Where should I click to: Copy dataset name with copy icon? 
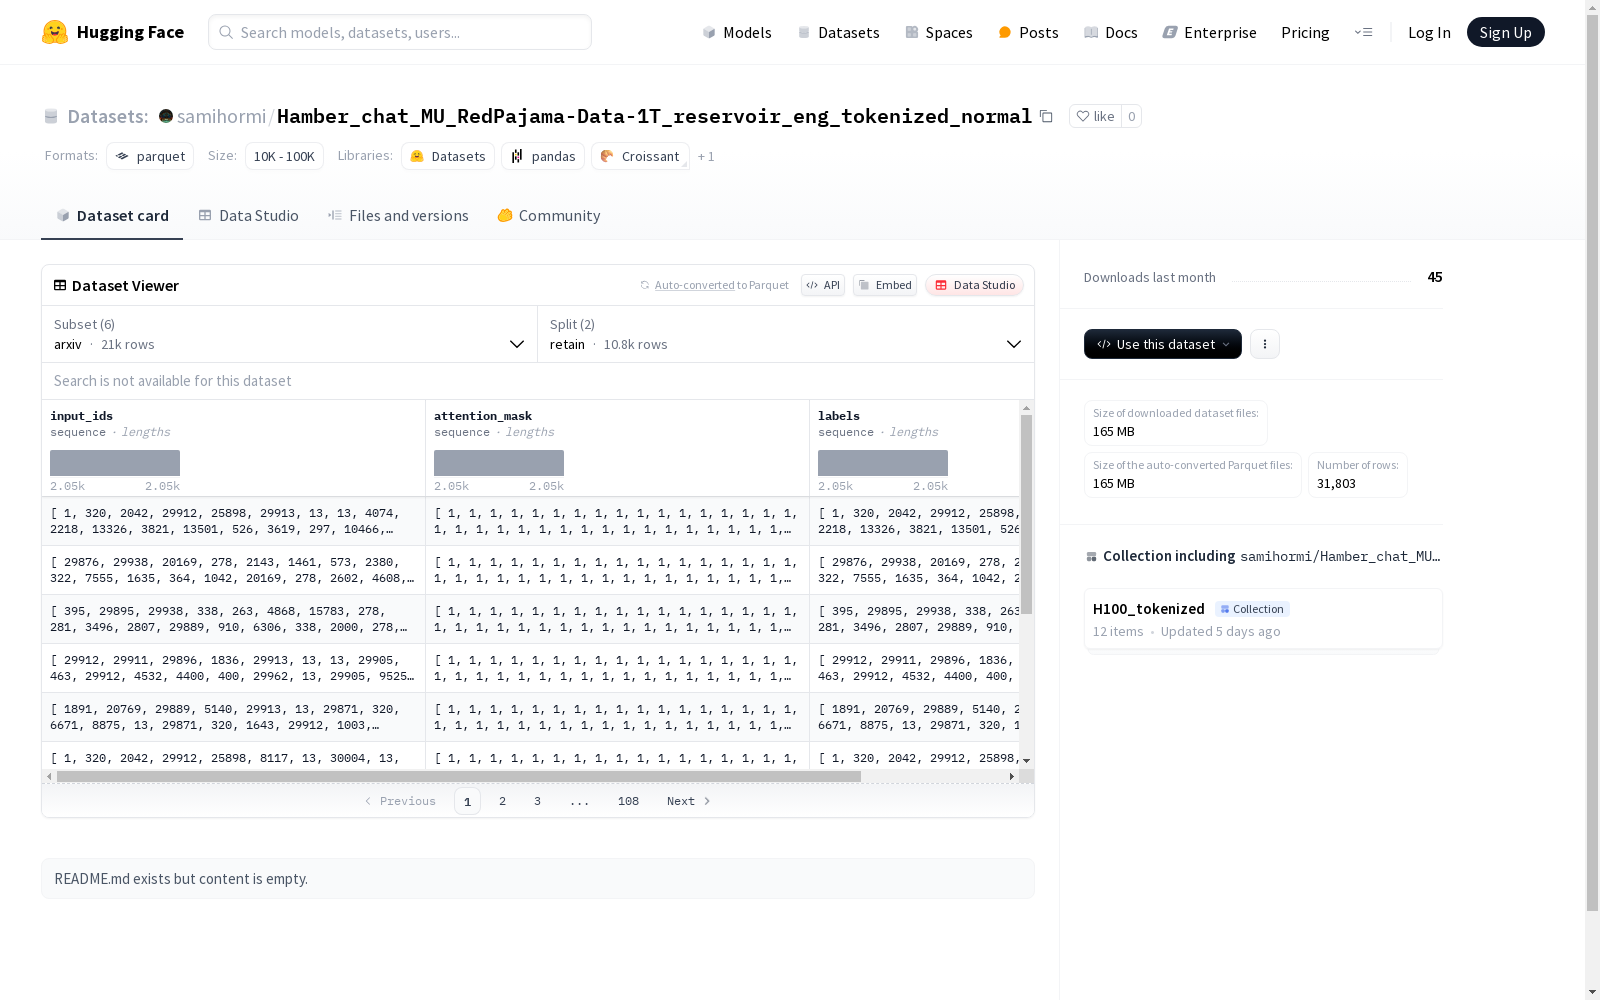(1046, 116)
